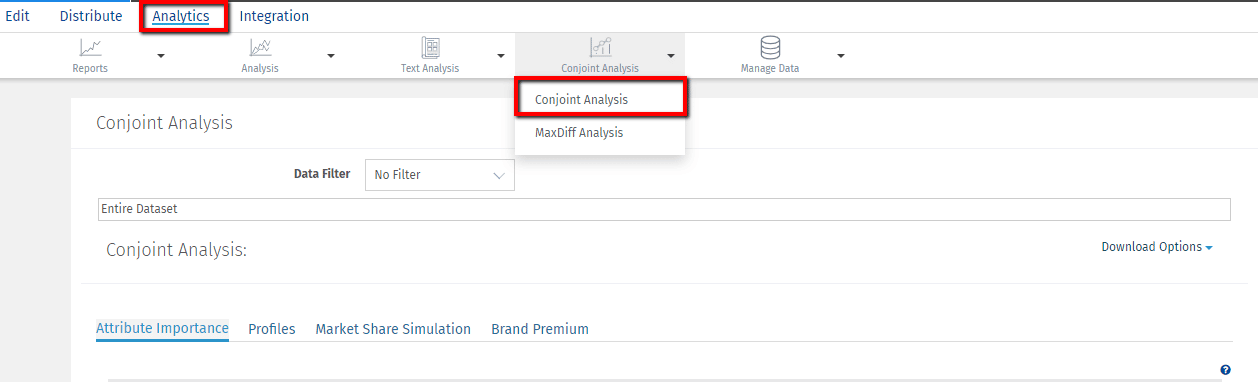Viewport: 1258px width, 382px height.
Task: Switch to the Integration tab
Action: pyautogui.click(x=274, y=16)
